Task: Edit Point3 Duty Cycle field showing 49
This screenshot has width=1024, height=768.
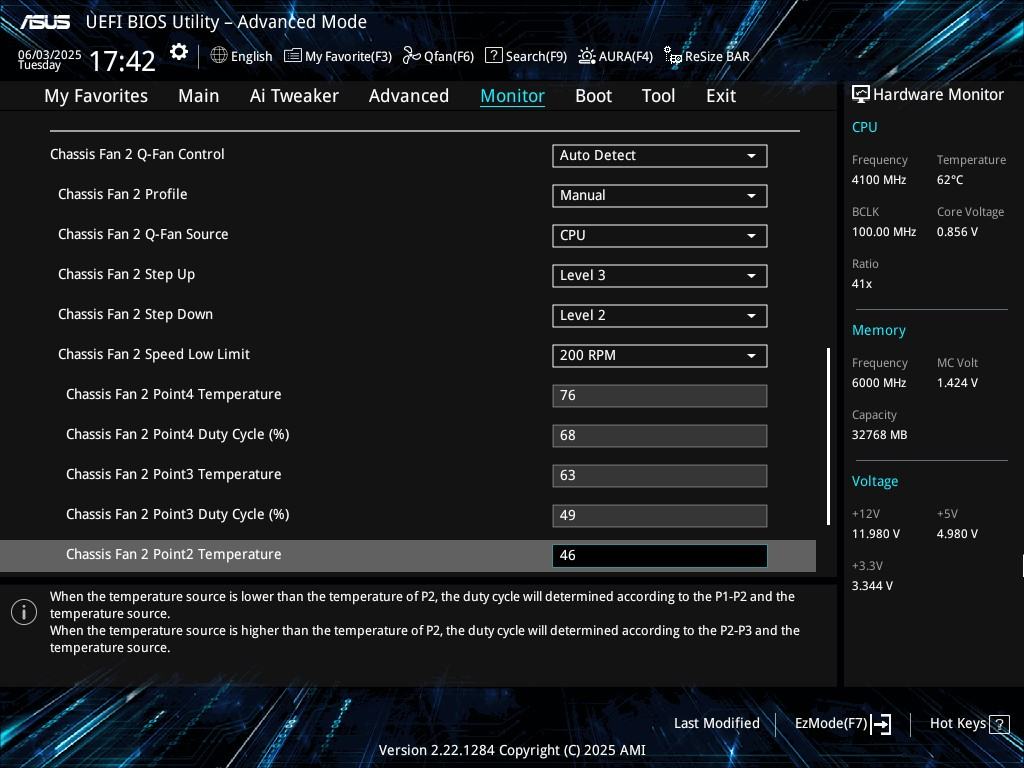Action: (660, 516)
